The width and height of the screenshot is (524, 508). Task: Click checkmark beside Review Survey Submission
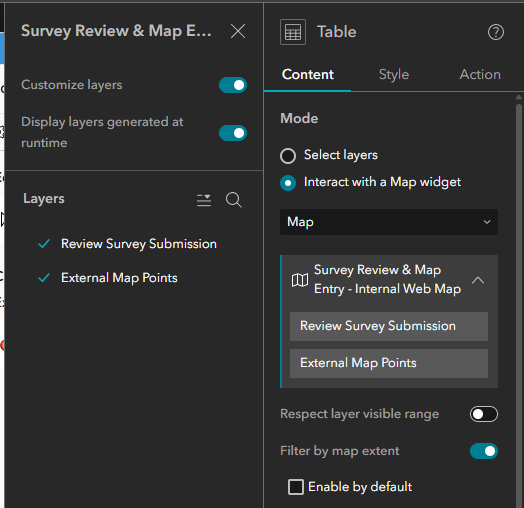click(x=44, y=244)
